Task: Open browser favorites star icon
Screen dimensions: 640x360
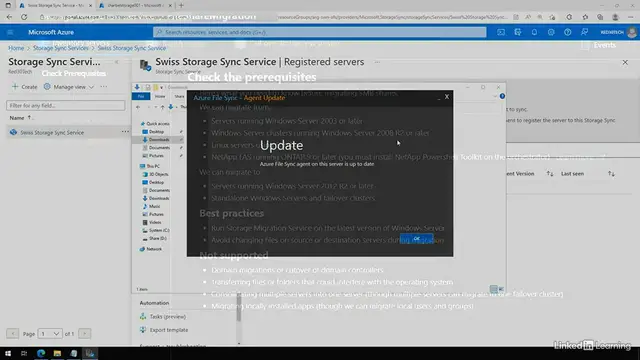Action: pos(585,17)
